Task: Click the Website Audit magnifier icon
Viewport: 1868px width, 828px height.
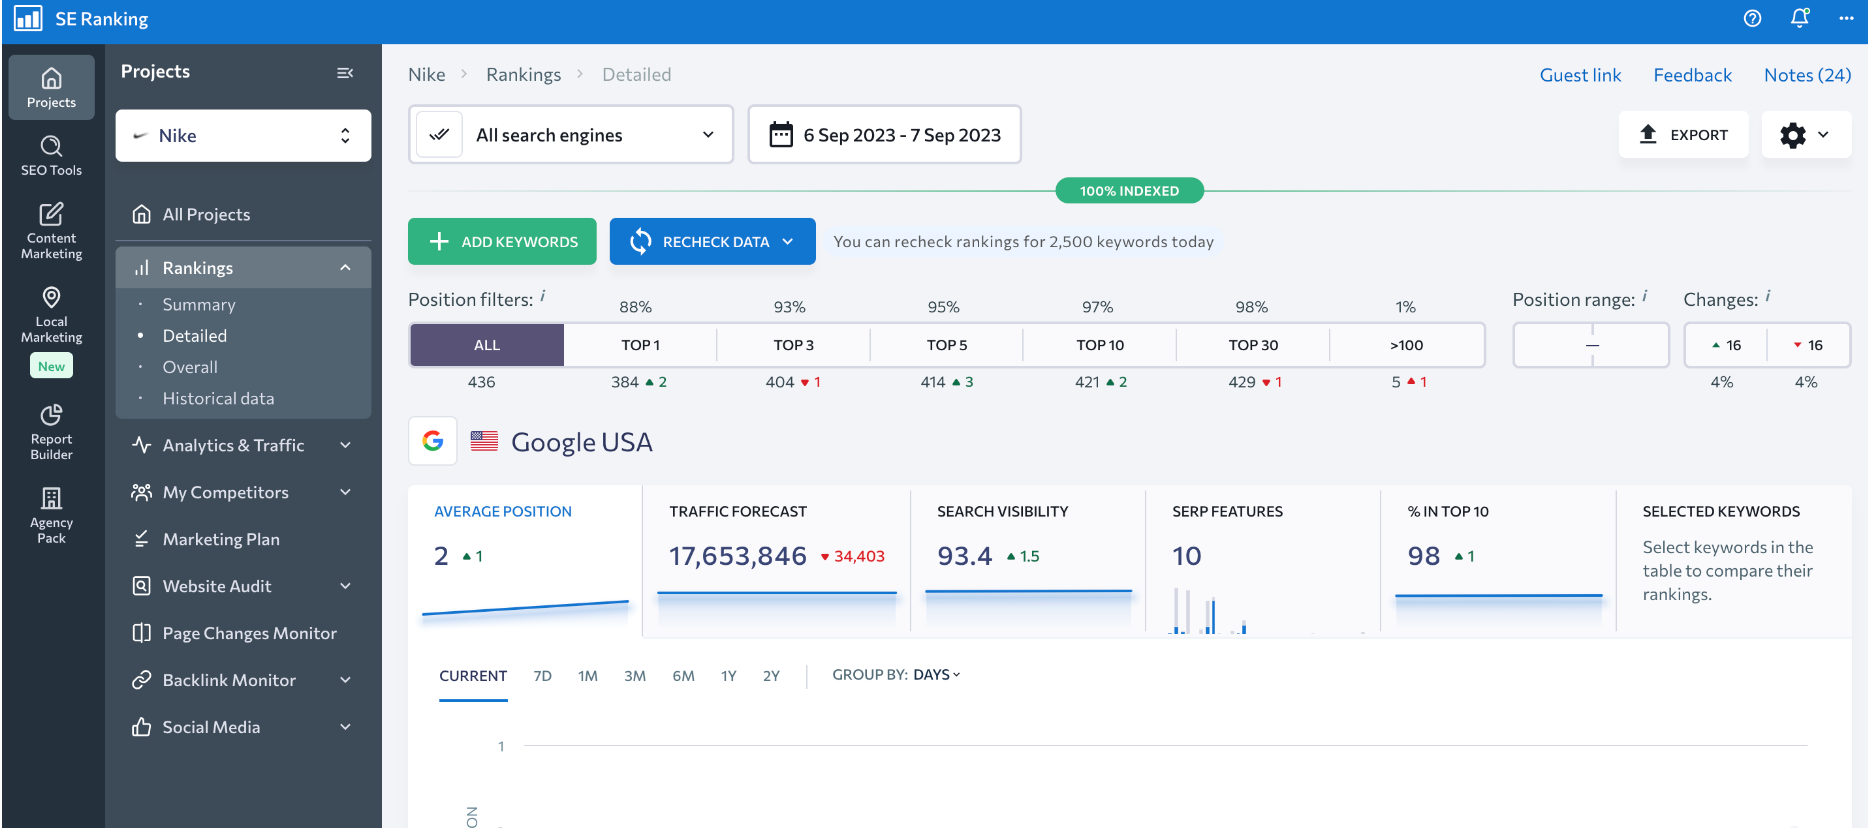Action: (x=142, y=586)
